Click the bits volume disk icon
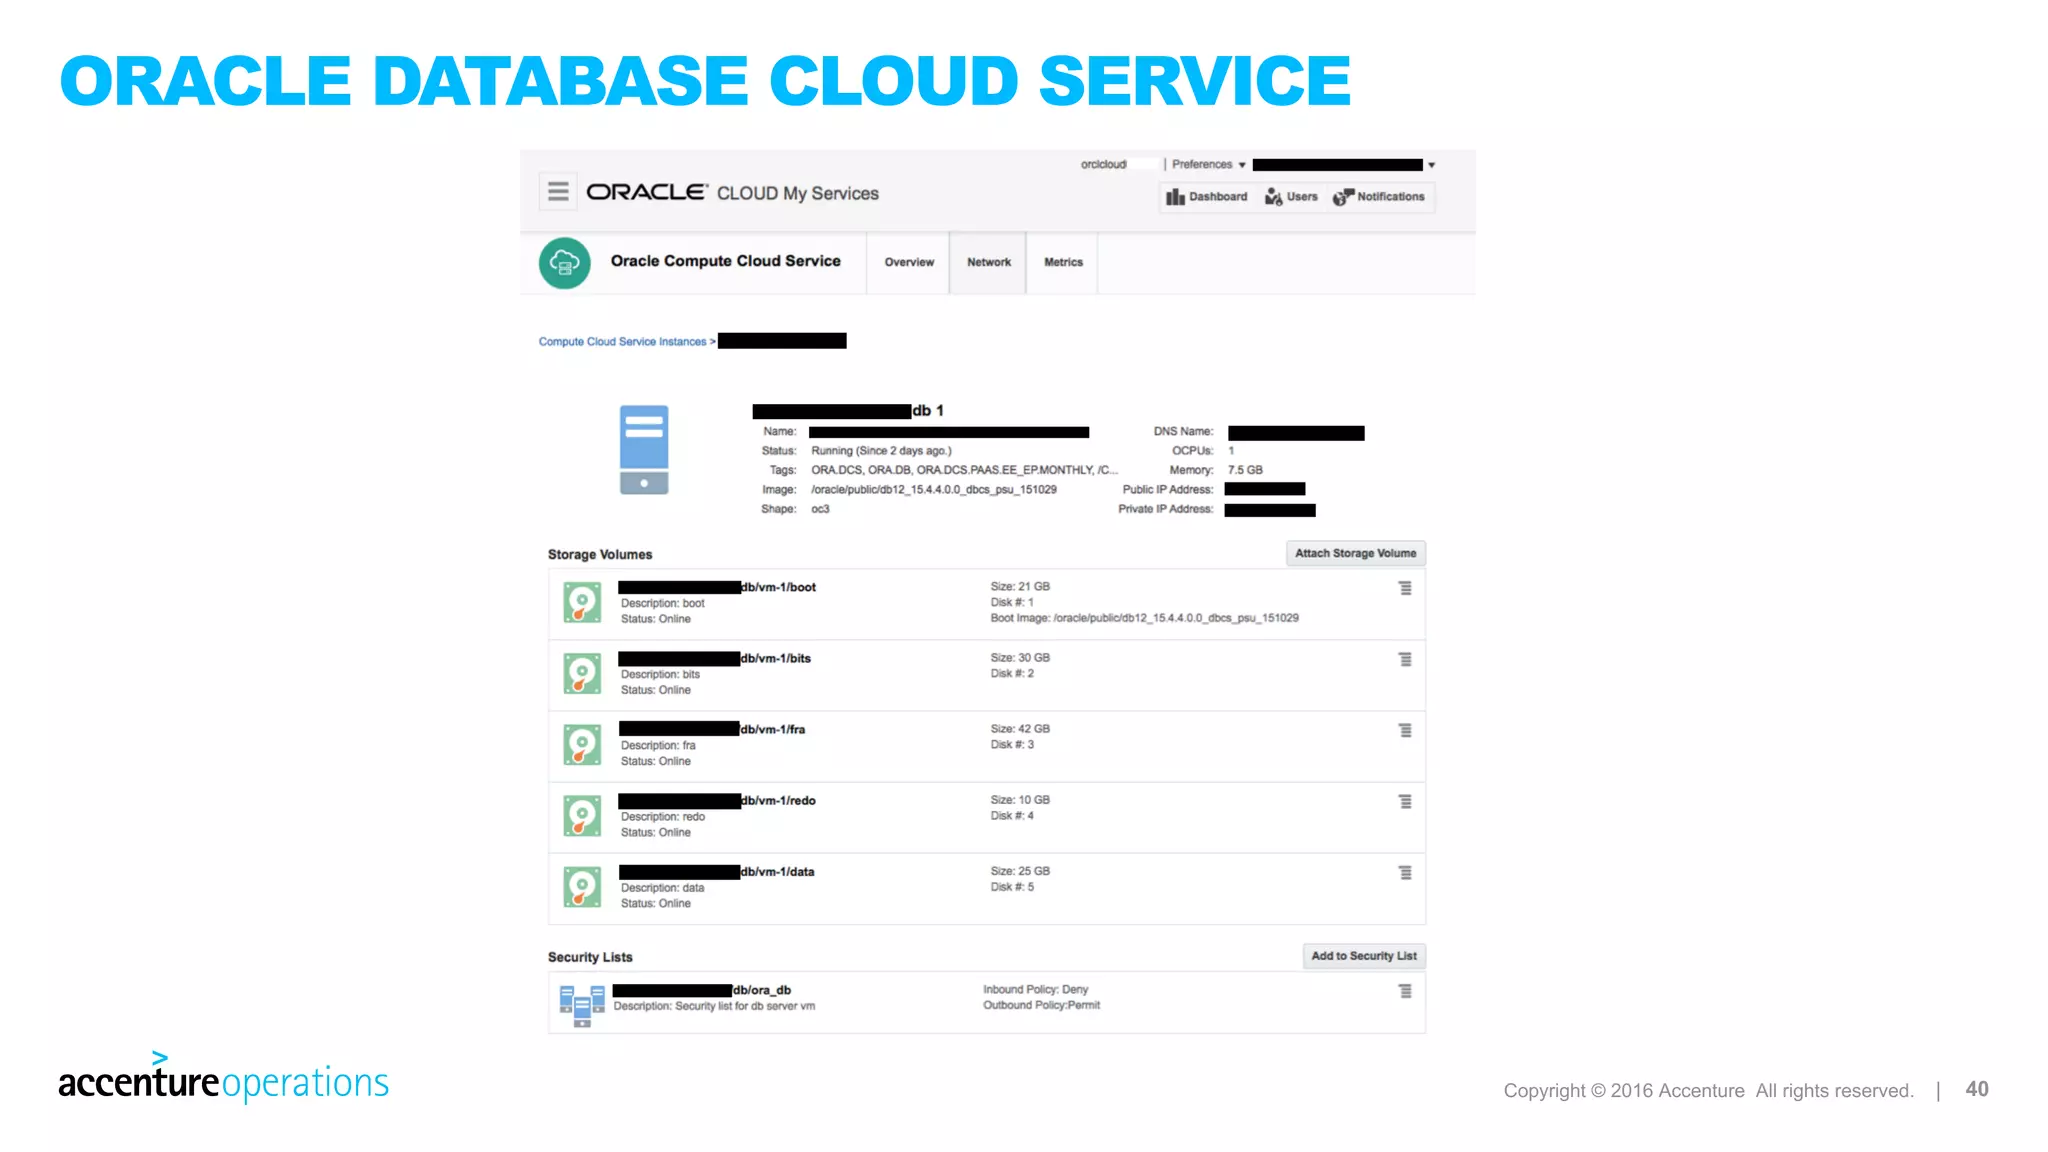This screenshot has width=2048, height=1152. click(582, 673)
